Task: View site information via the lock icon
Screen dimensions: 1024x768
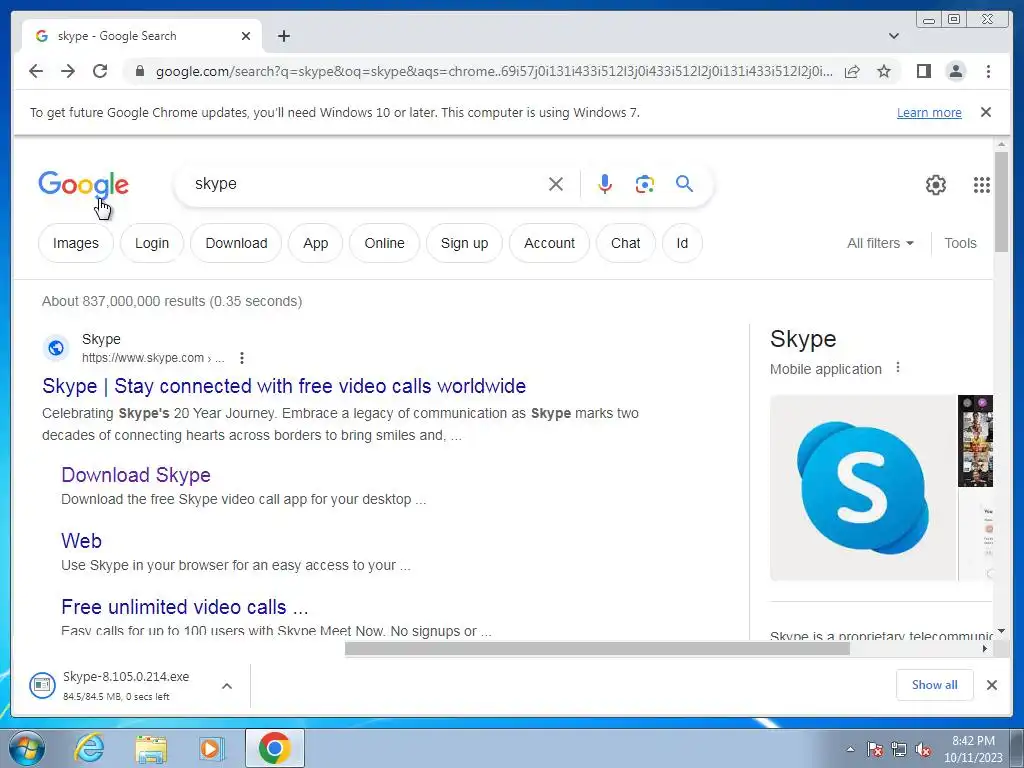Action: point(139,71)
